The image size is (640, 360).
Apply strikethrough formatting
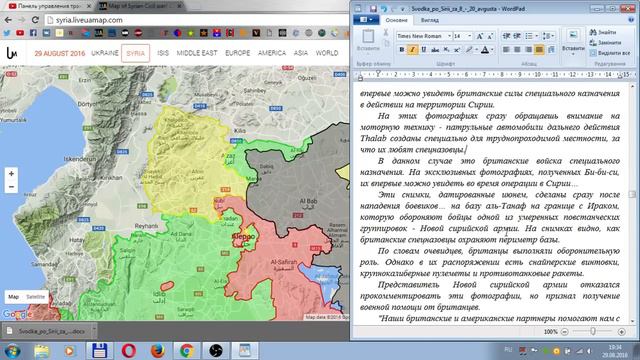click(435, 50)
